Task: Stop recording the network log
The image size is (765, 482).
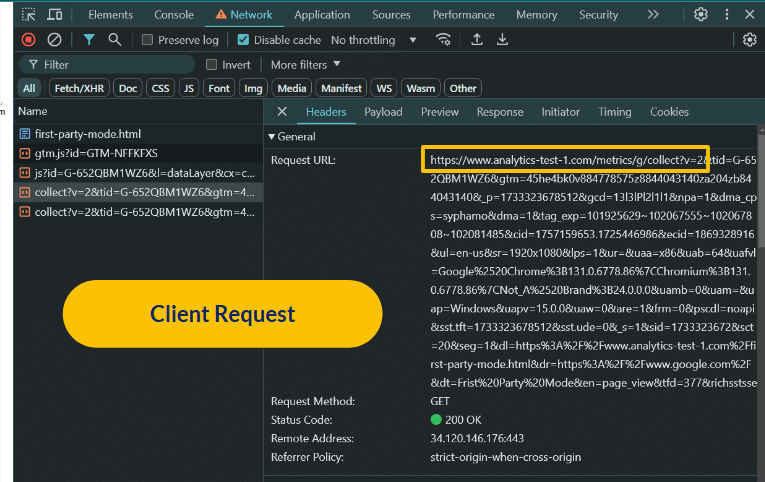Action: pyautogui.click(x=28, y=40)
